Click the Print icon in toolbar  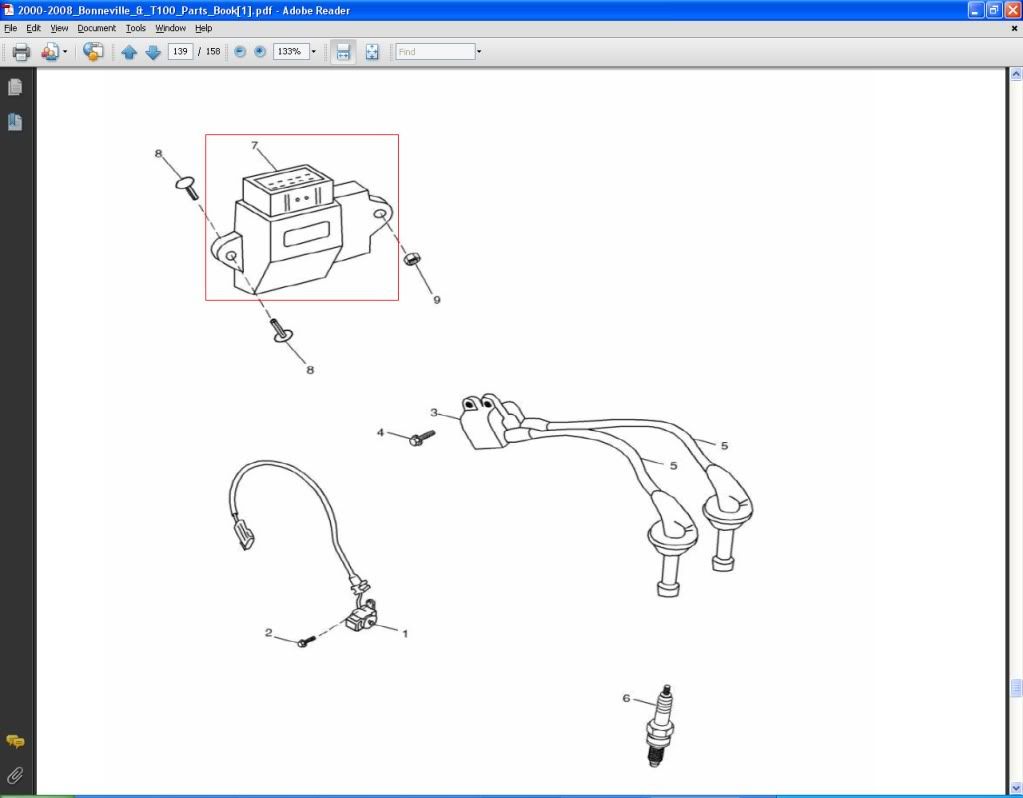pyautogui.click(x=21, y=52)
